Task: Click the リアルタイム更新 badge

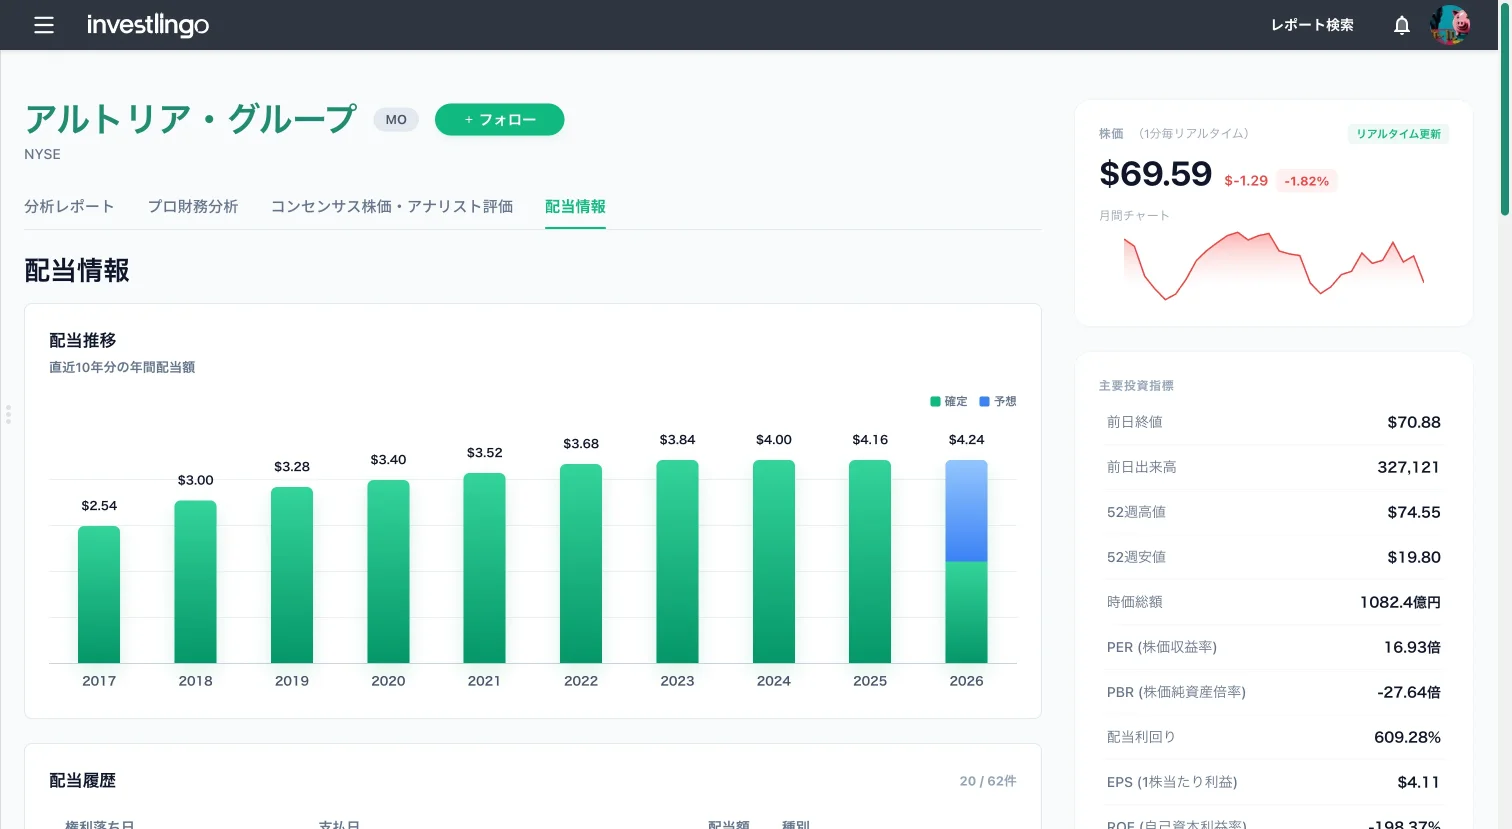Action: pyautogui.click(x=1398, y=134)
